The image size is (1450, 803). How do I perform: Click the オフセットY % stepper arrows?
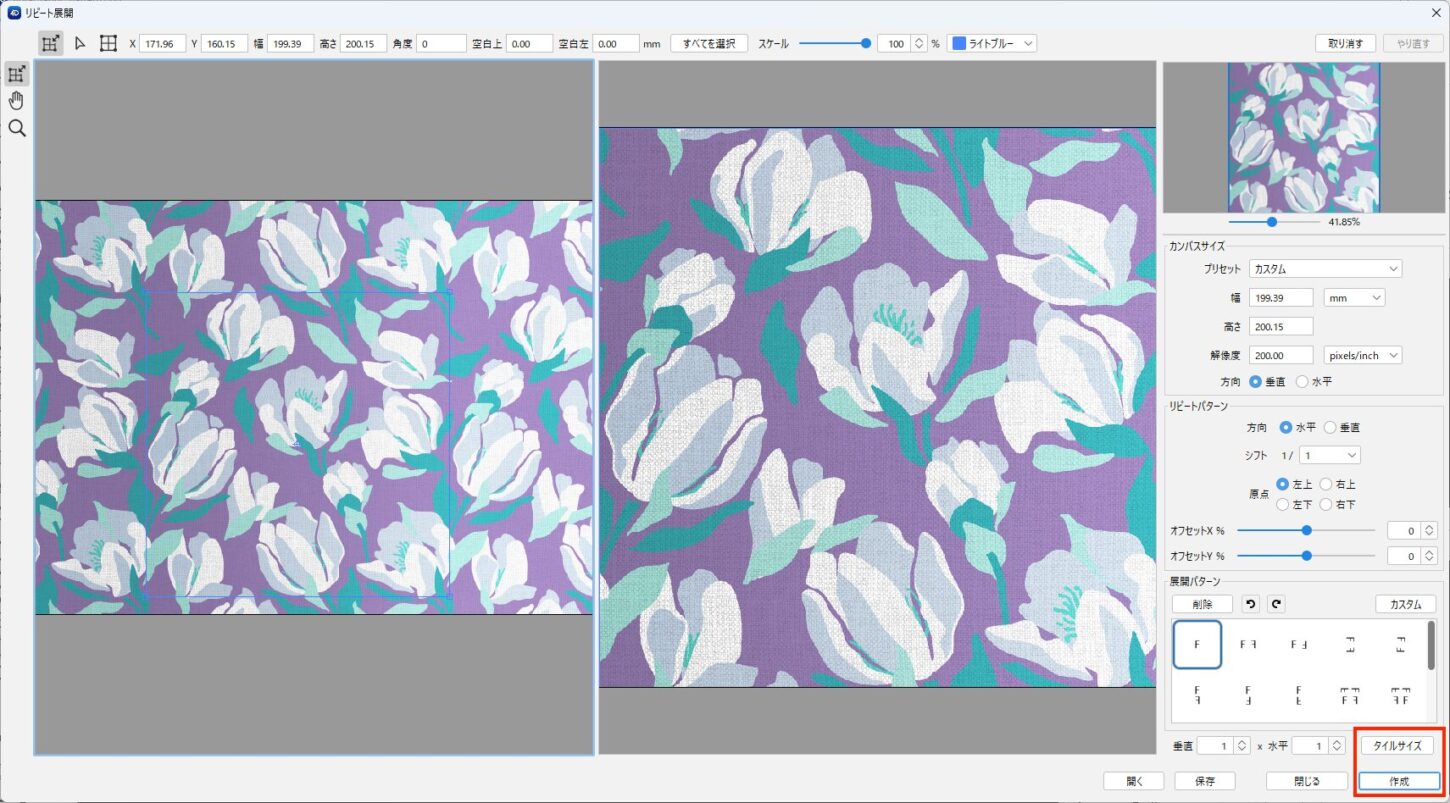pos(1429,556)
